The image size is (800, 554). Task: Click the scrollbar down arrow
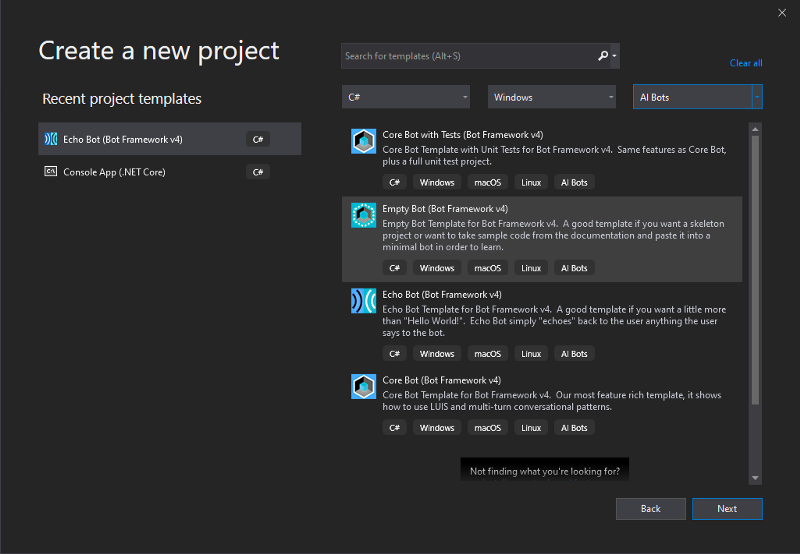click(755, 478)
